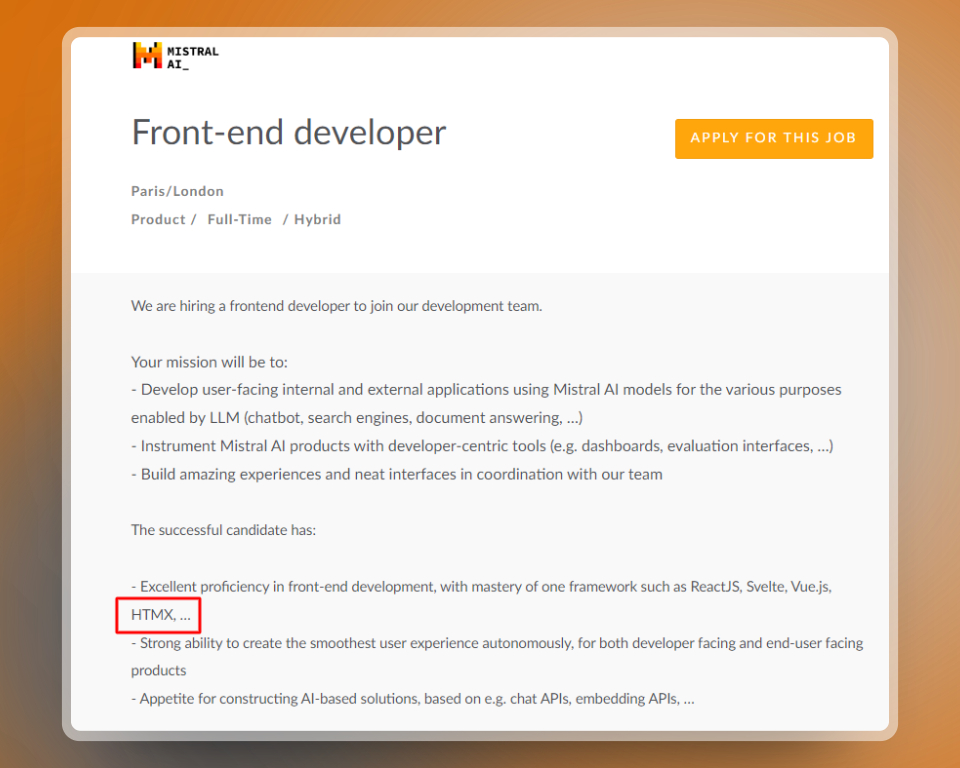Click the 'Excellent proficiency in front-end development' line
960x768 pixels.
coord(481,587)
